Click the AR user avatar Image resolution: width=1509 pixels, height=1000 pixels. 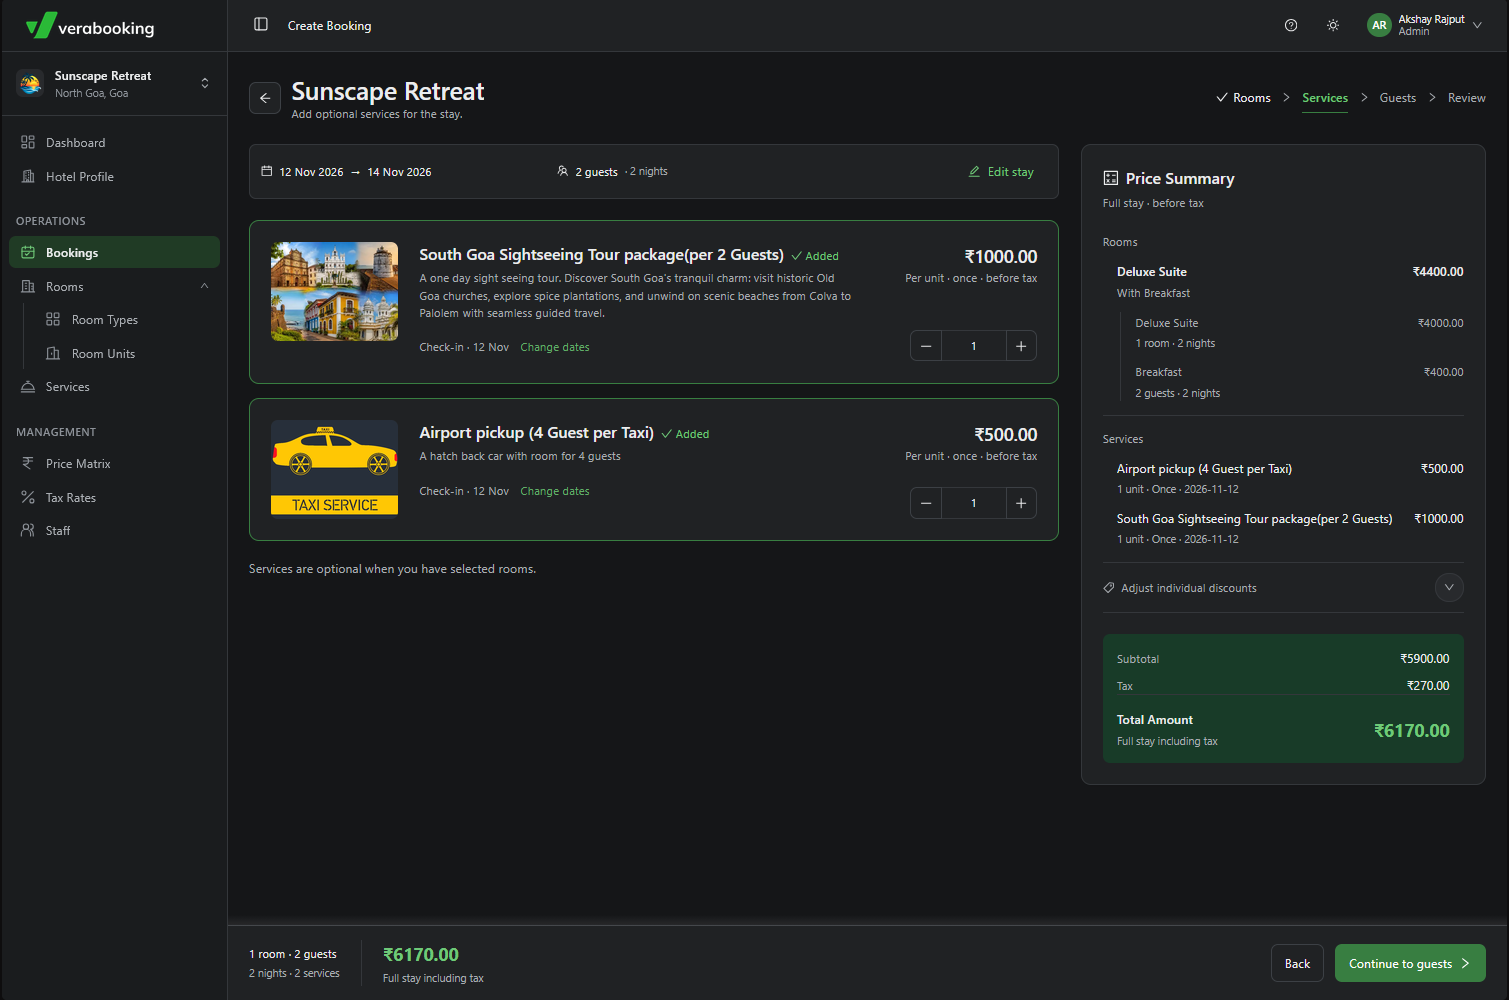(1379, 26)
